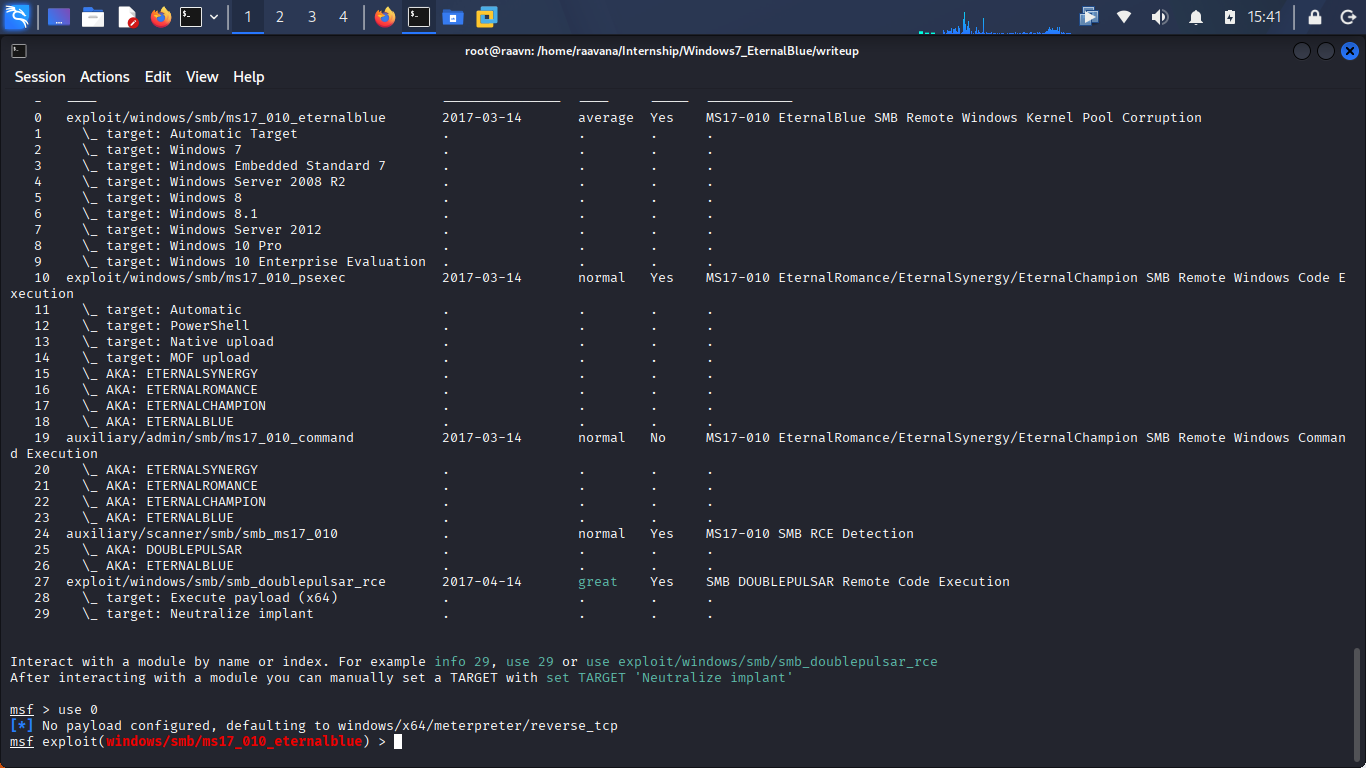Click 'MS17-010 SMB RCE Detection' description

[x=810, y=534]
